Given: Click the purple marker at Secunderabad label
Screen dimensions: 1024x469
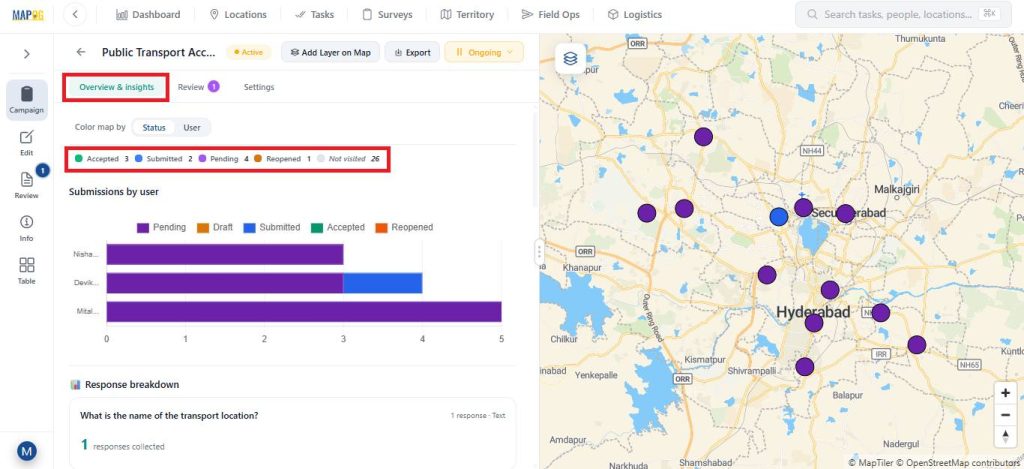Looking at the screenshot, I should [x=845, y=214].
